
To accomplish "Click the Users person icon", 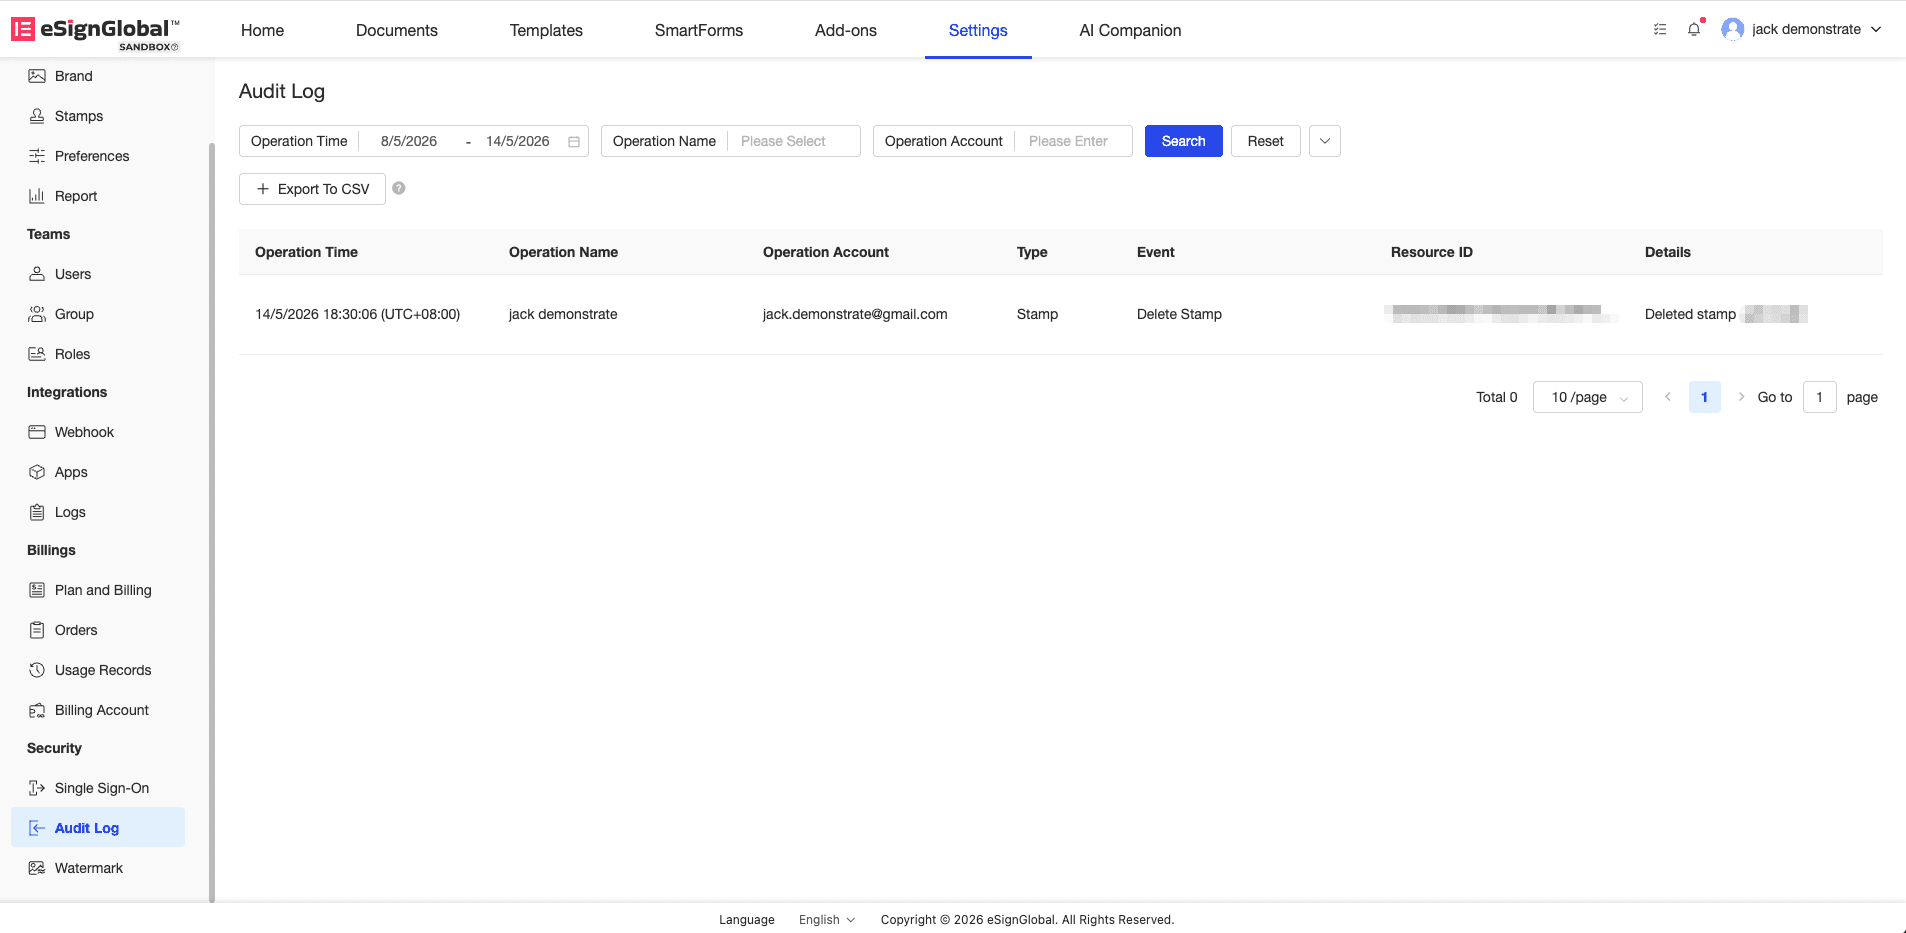I will pos(37,274).
